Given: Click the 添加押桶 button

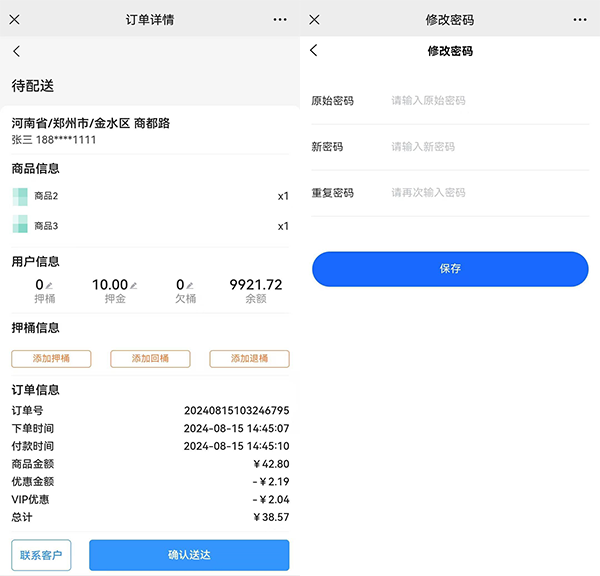Looking at the screenshot, I should tap(51, 359).
